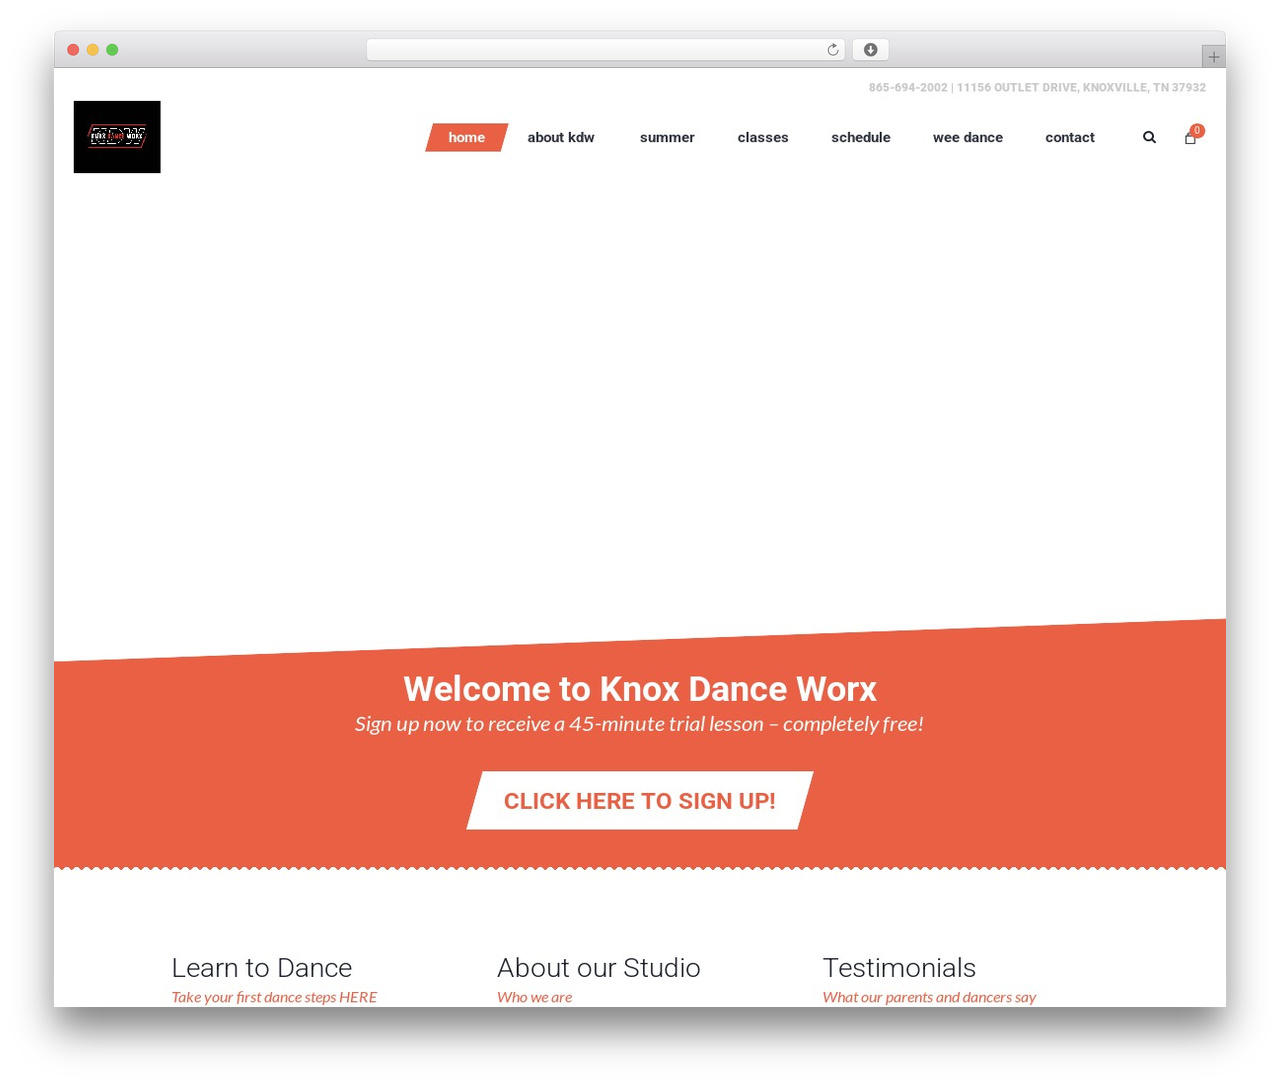Click 'What our parents and dancers say' text
1280x1084 pixels.
929,997
